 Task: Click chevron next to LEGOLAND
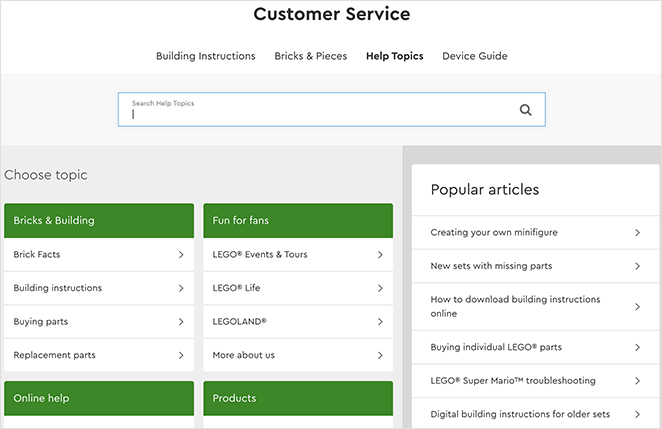(x=380, y=322)
